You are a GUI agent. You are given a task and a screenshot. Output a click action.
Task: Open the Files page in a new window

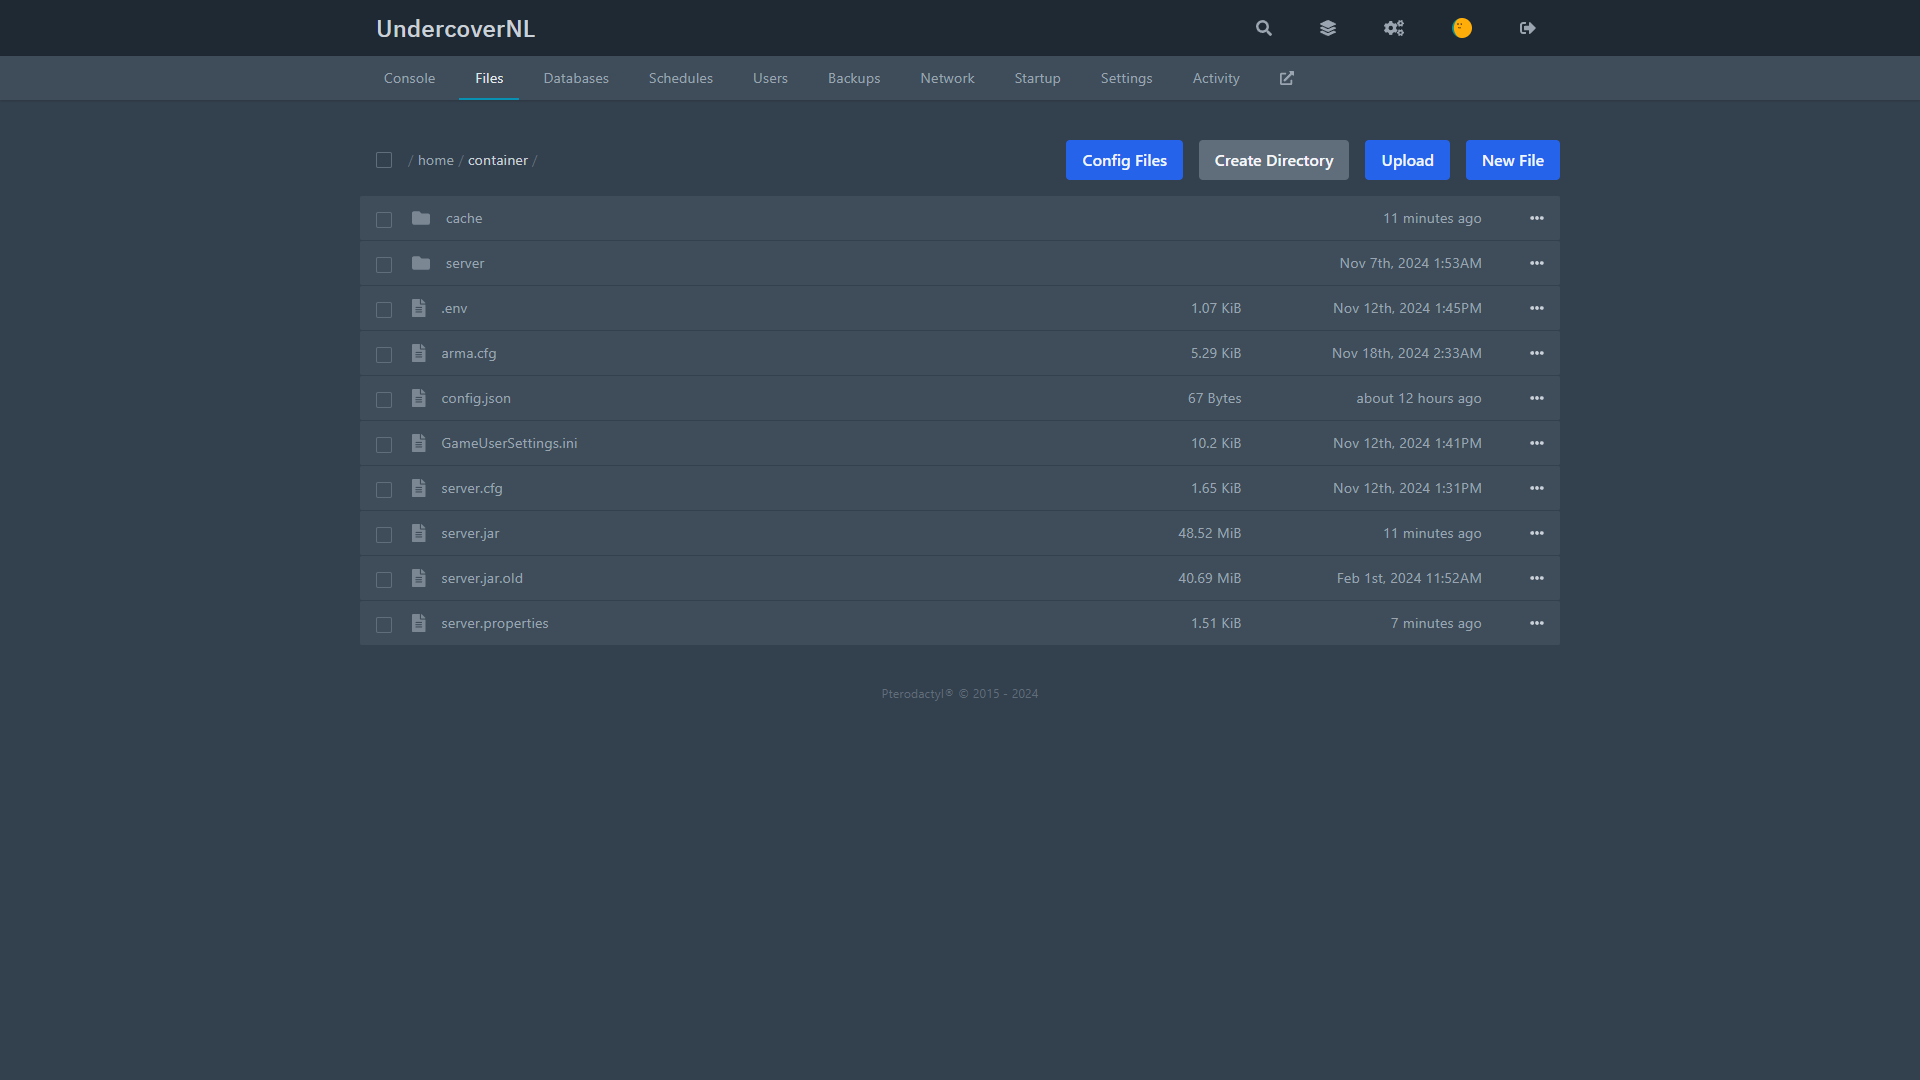[x=1286, y=78]
